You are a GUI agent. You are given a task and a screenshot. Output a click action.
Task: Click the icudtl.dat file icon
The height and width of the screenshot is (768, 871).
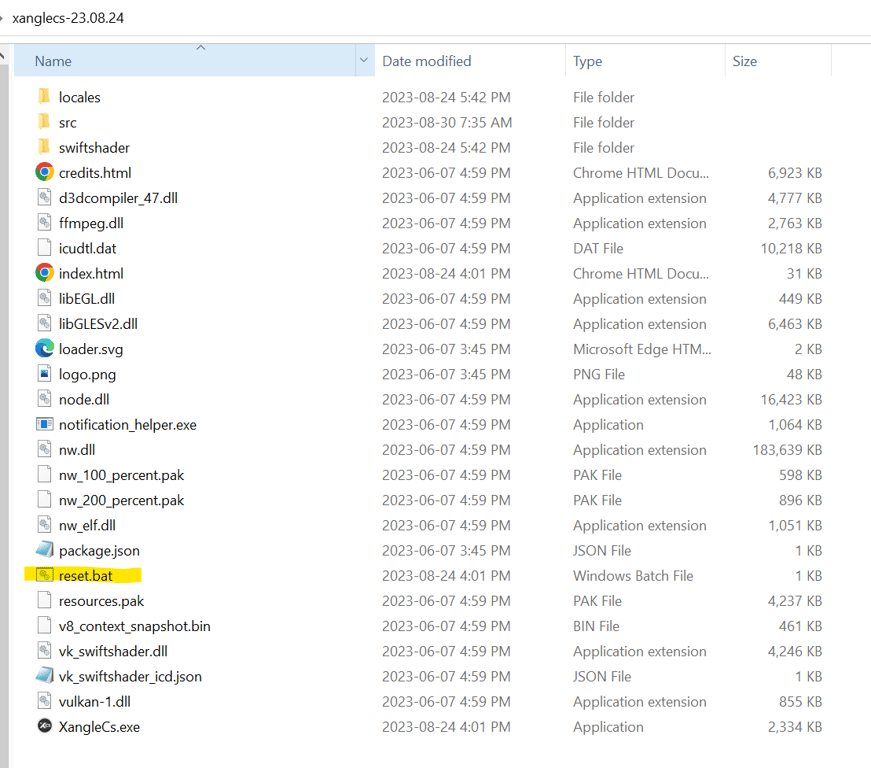[x=44, y=248]
